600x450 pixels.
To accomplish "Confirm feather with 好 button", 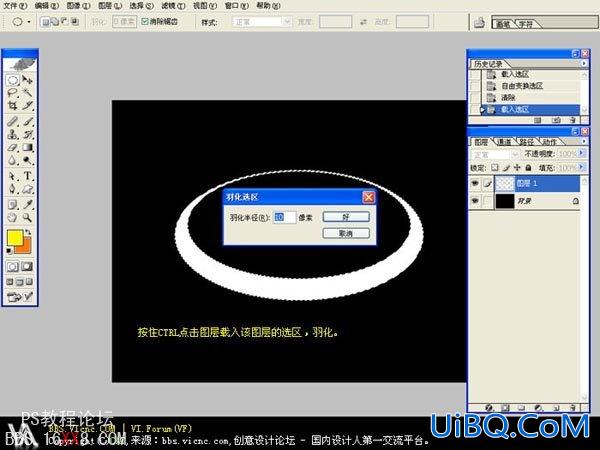I will coord(346,217).
